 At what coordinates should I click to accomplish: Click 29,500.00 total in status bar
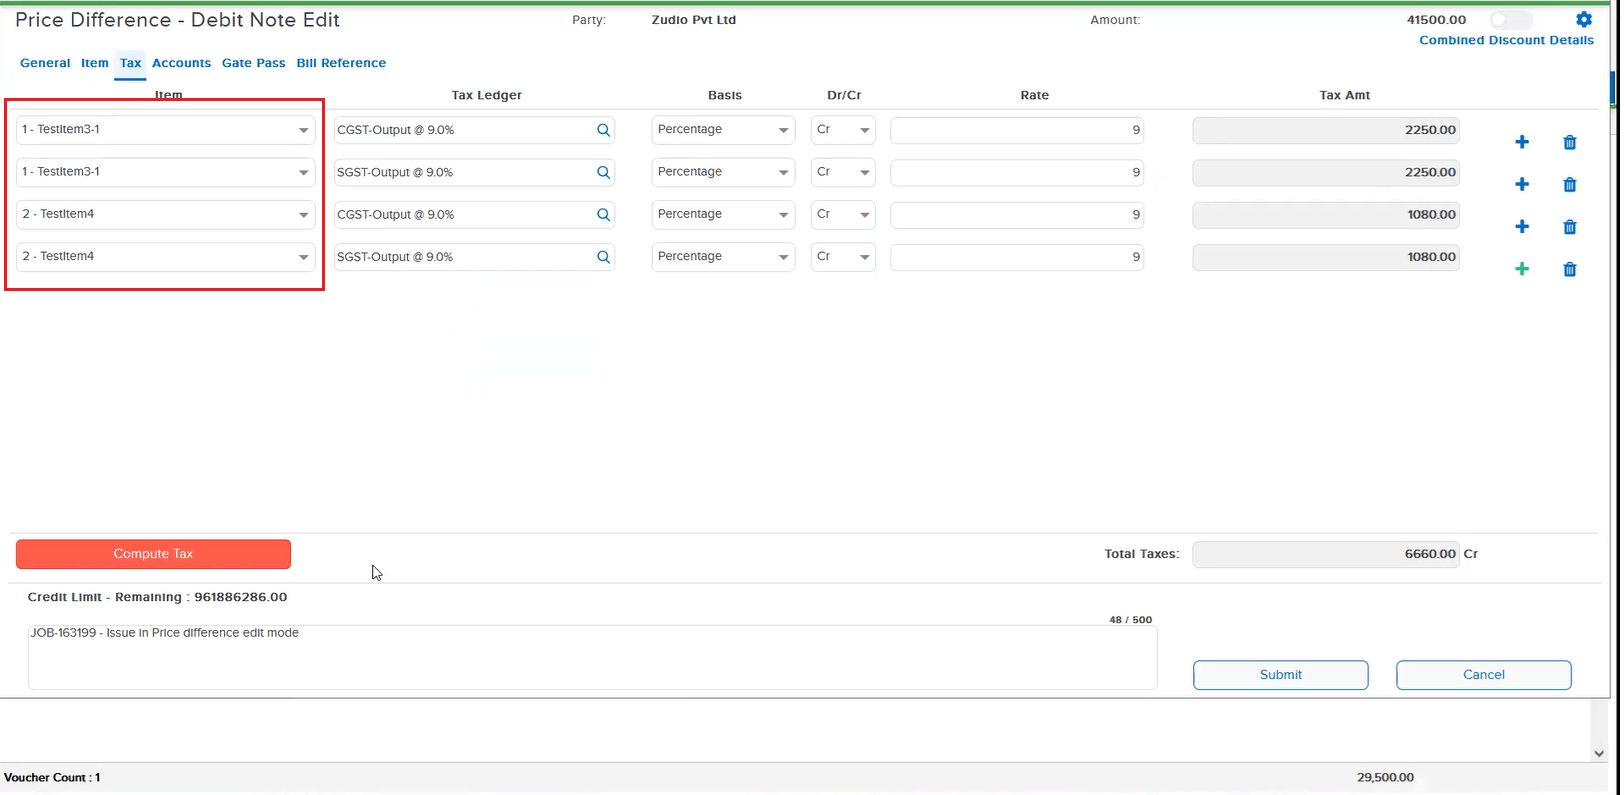[x=1385, y=777]
